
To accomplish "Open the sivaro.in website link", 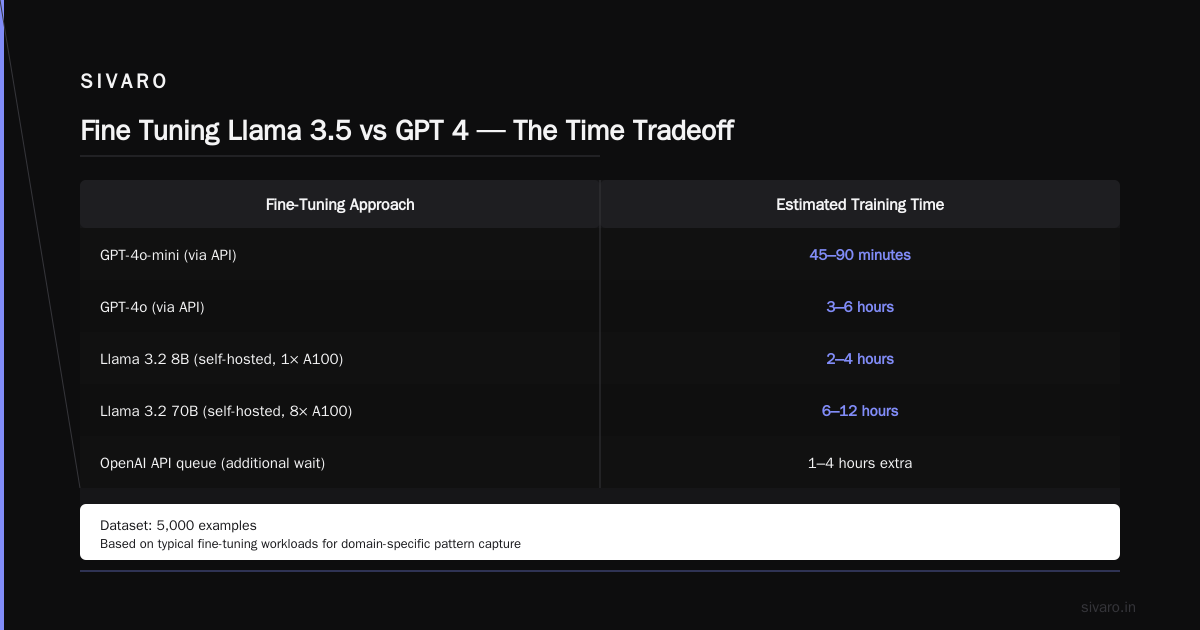I will [x=1109, y=607].
